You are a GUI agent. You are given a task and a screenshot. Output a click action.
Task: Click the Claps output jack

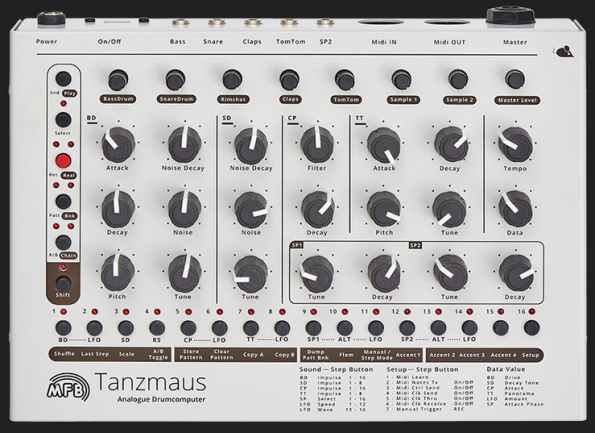pyautogui.click(x=253, y=22)
